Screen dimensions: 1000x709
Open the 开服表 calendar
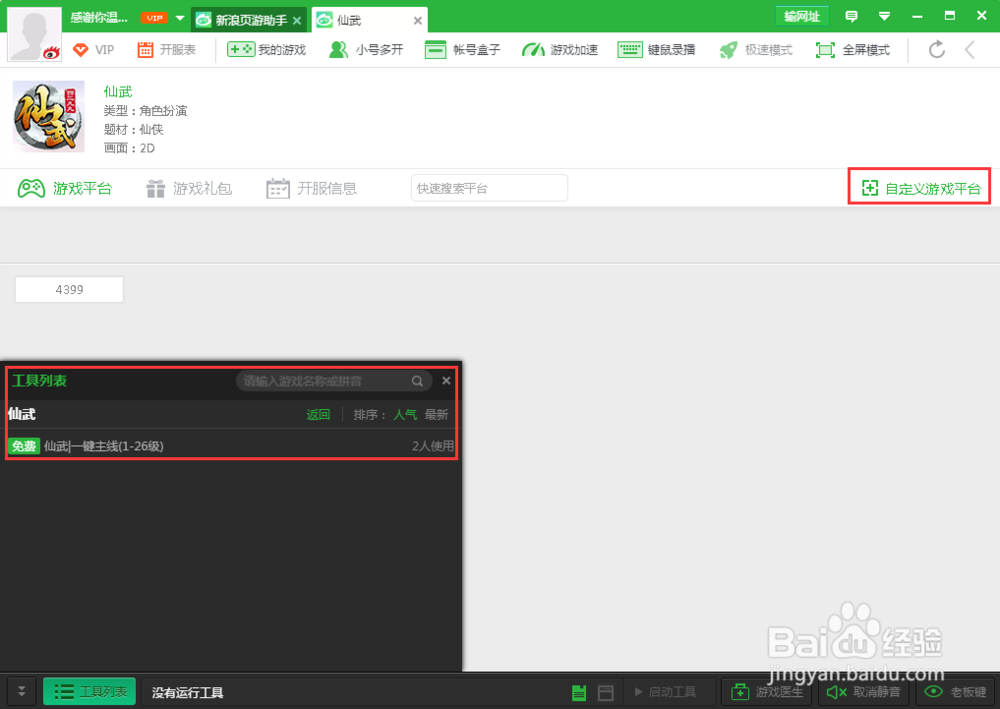pyautogui.click(x=166, y=50)
